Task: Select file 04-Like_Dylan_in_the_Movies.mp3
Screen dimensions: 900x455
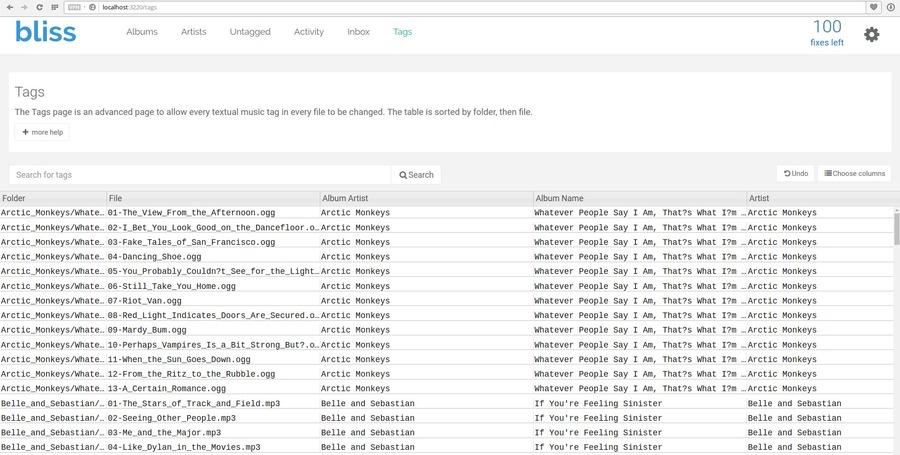Action: point(214,447)
